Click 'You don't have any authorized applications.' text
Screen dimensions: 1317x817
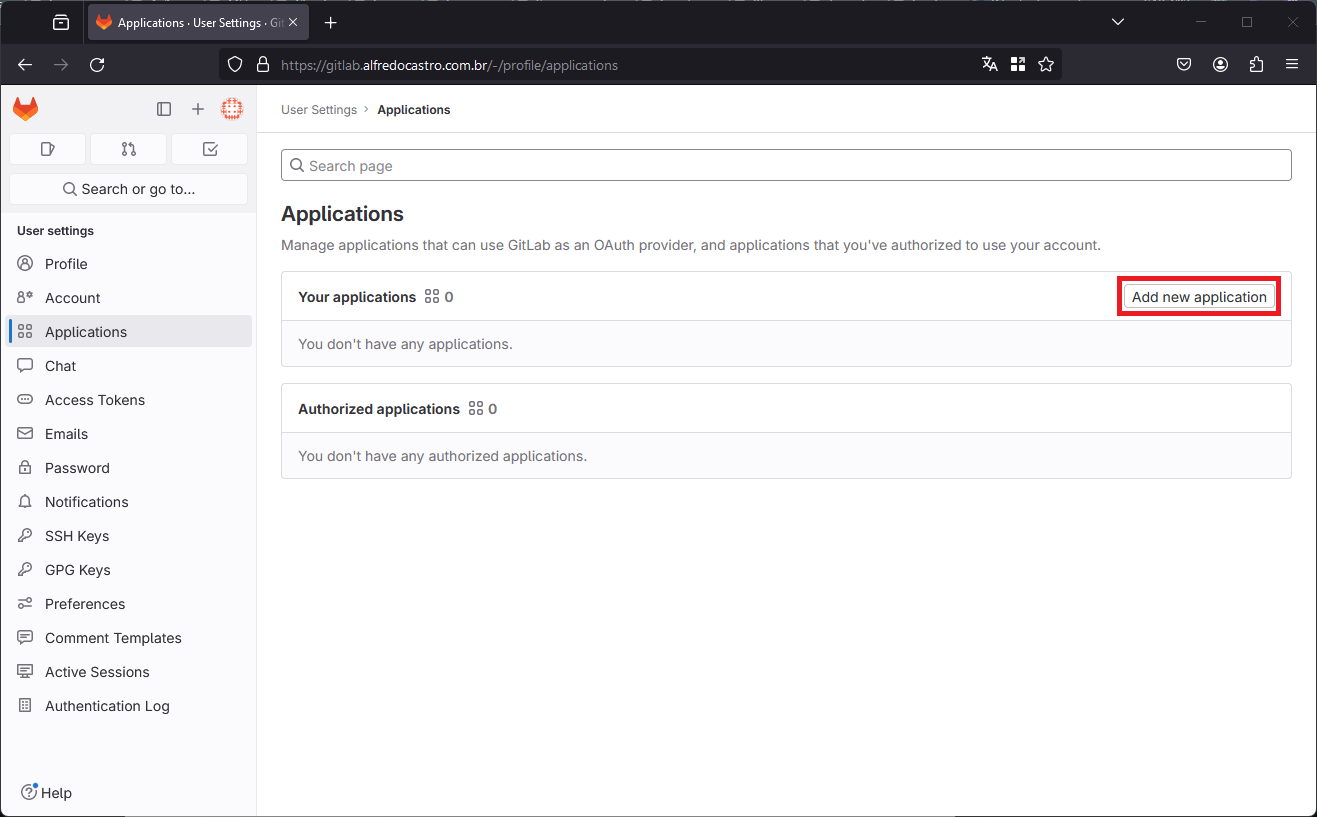442,456
